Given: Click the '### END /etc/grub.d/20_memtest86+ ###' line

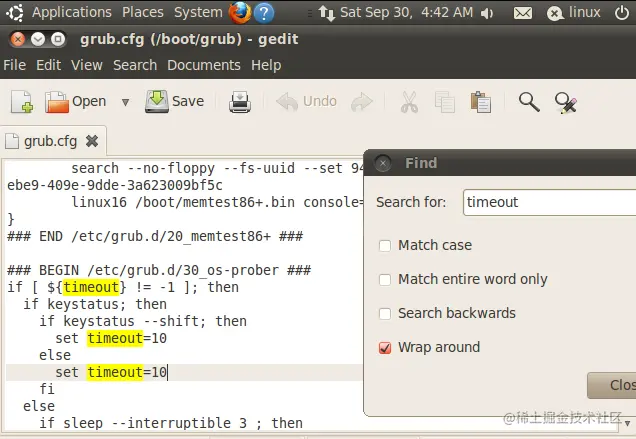Looking at the screenshot, I should (x=155, y=236).
